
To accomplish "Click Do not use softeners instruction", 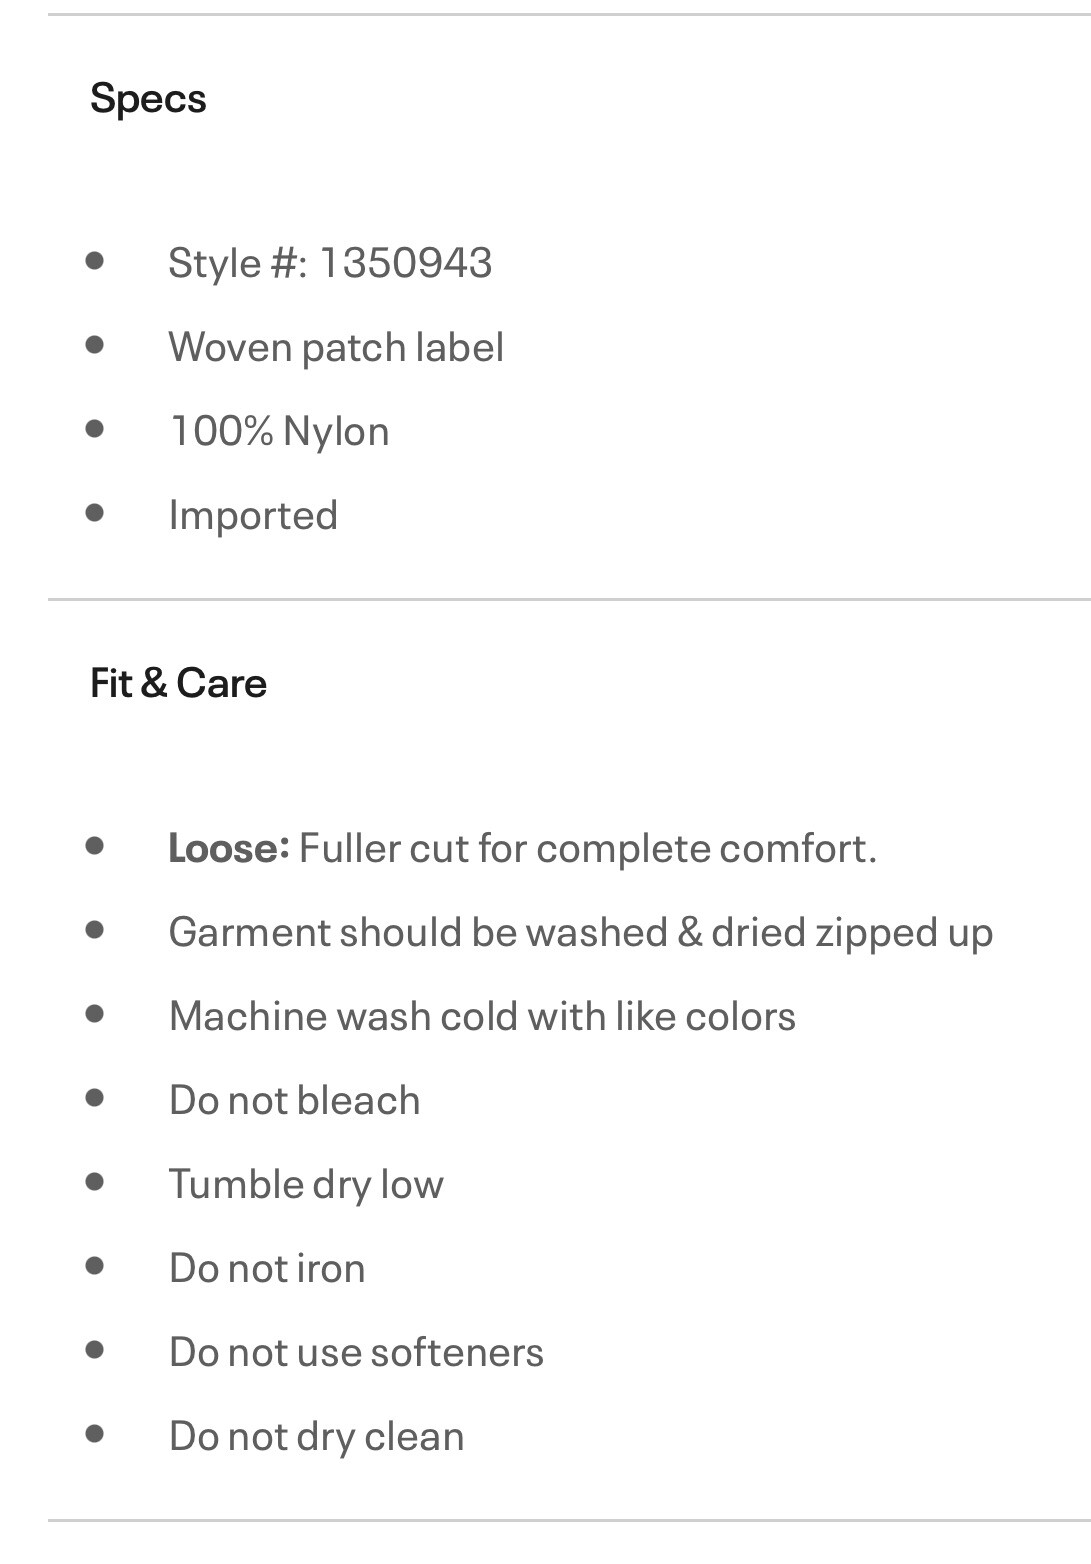I will tap(356, 1352).
